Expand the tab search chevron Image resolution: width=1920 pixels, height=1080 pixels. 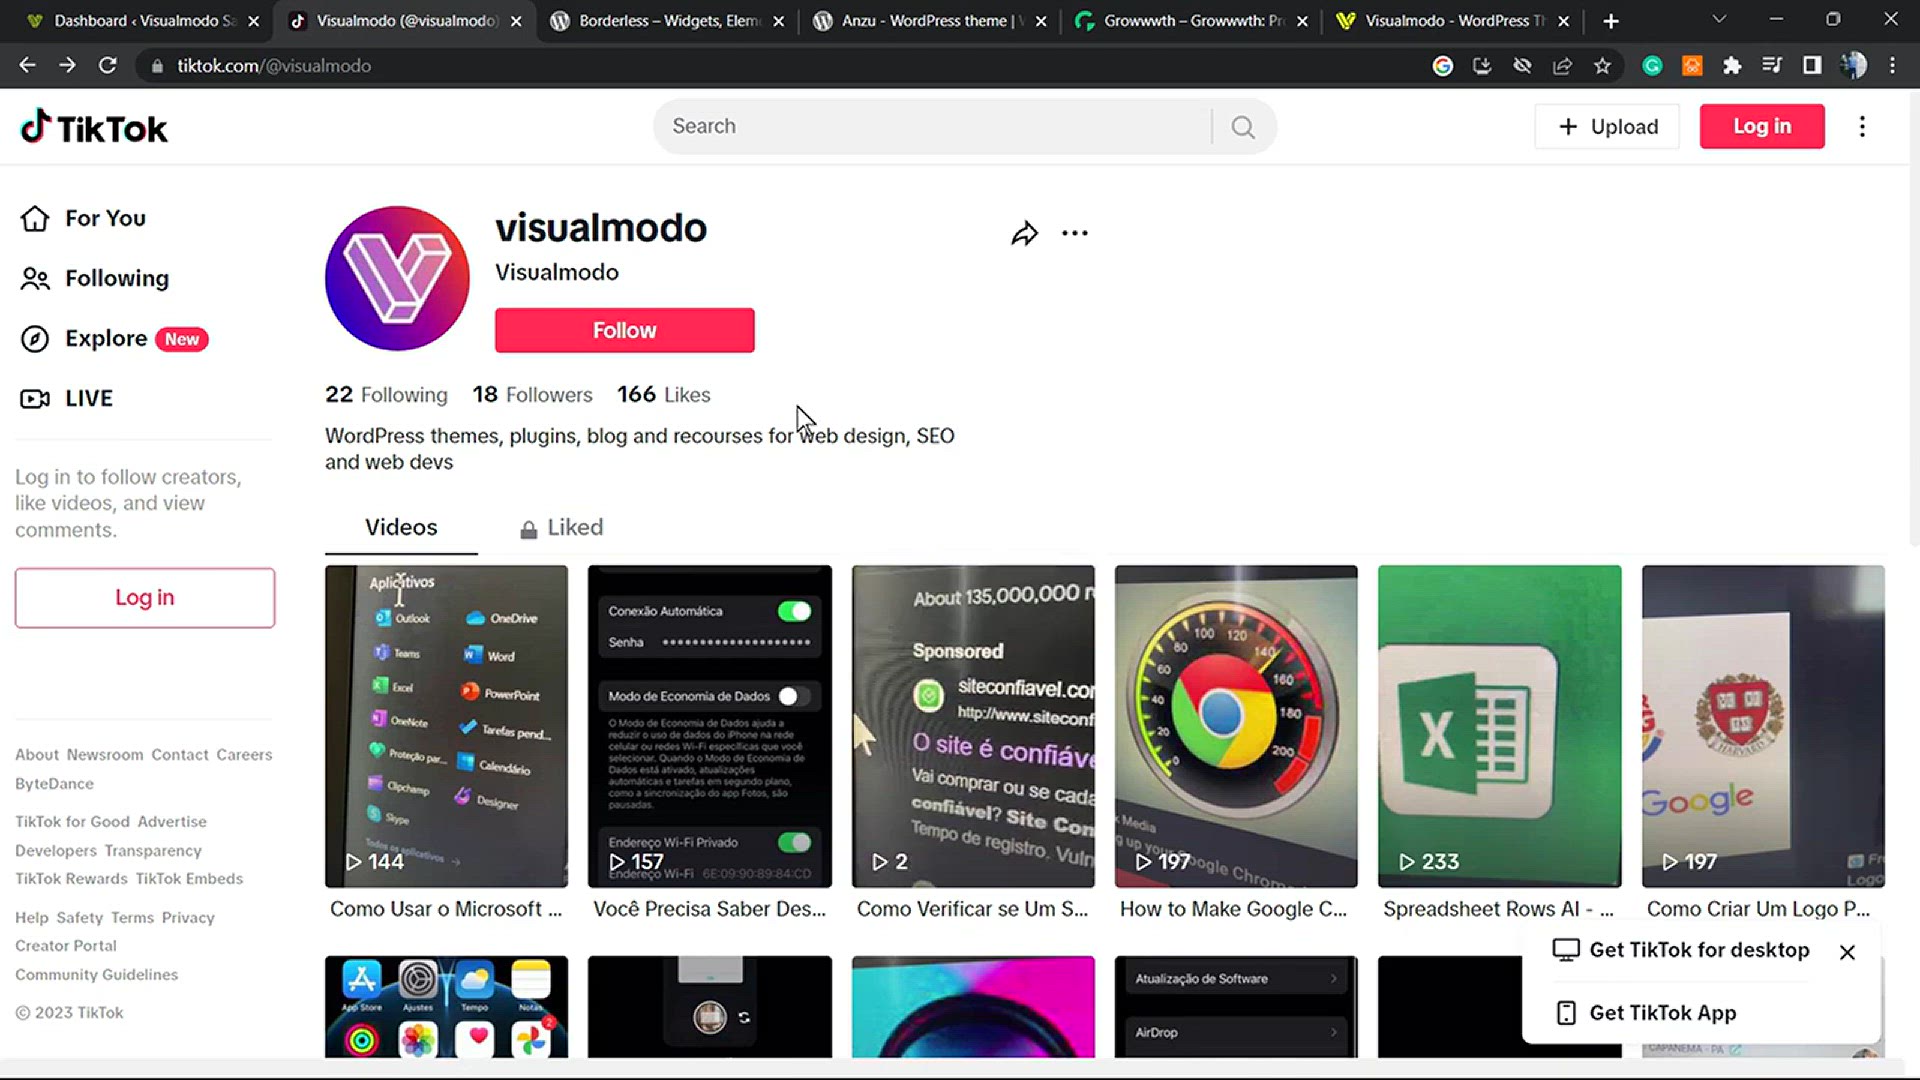point(1719,20)
